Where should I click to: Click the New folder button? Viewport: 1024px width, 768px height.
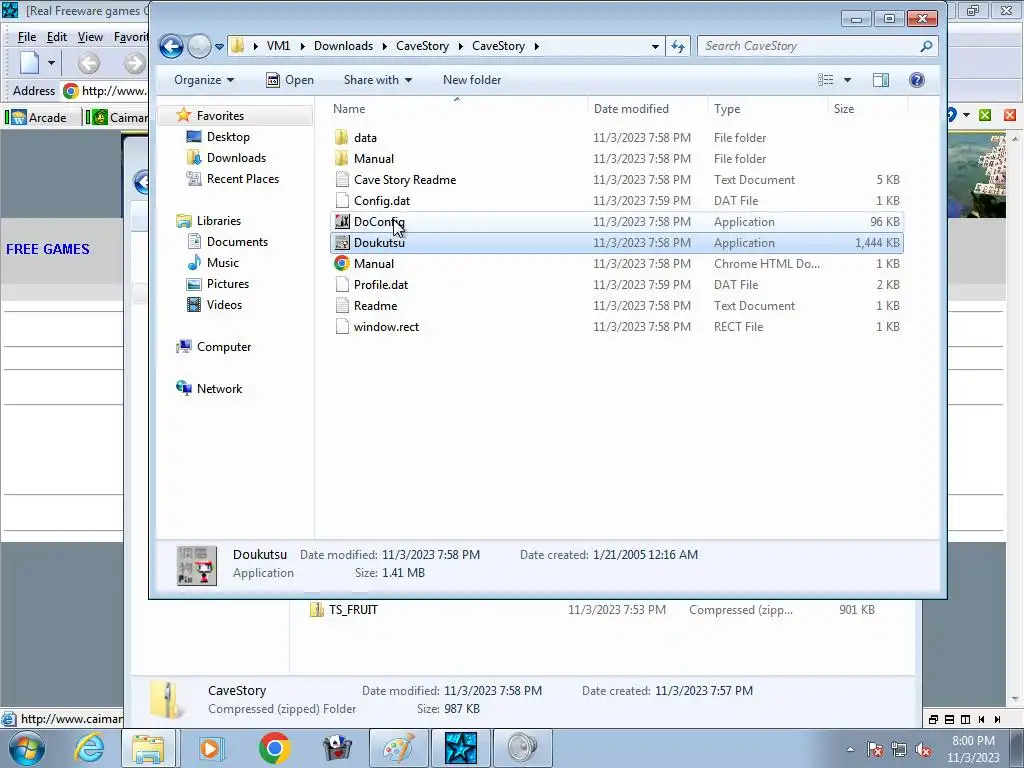472,80
